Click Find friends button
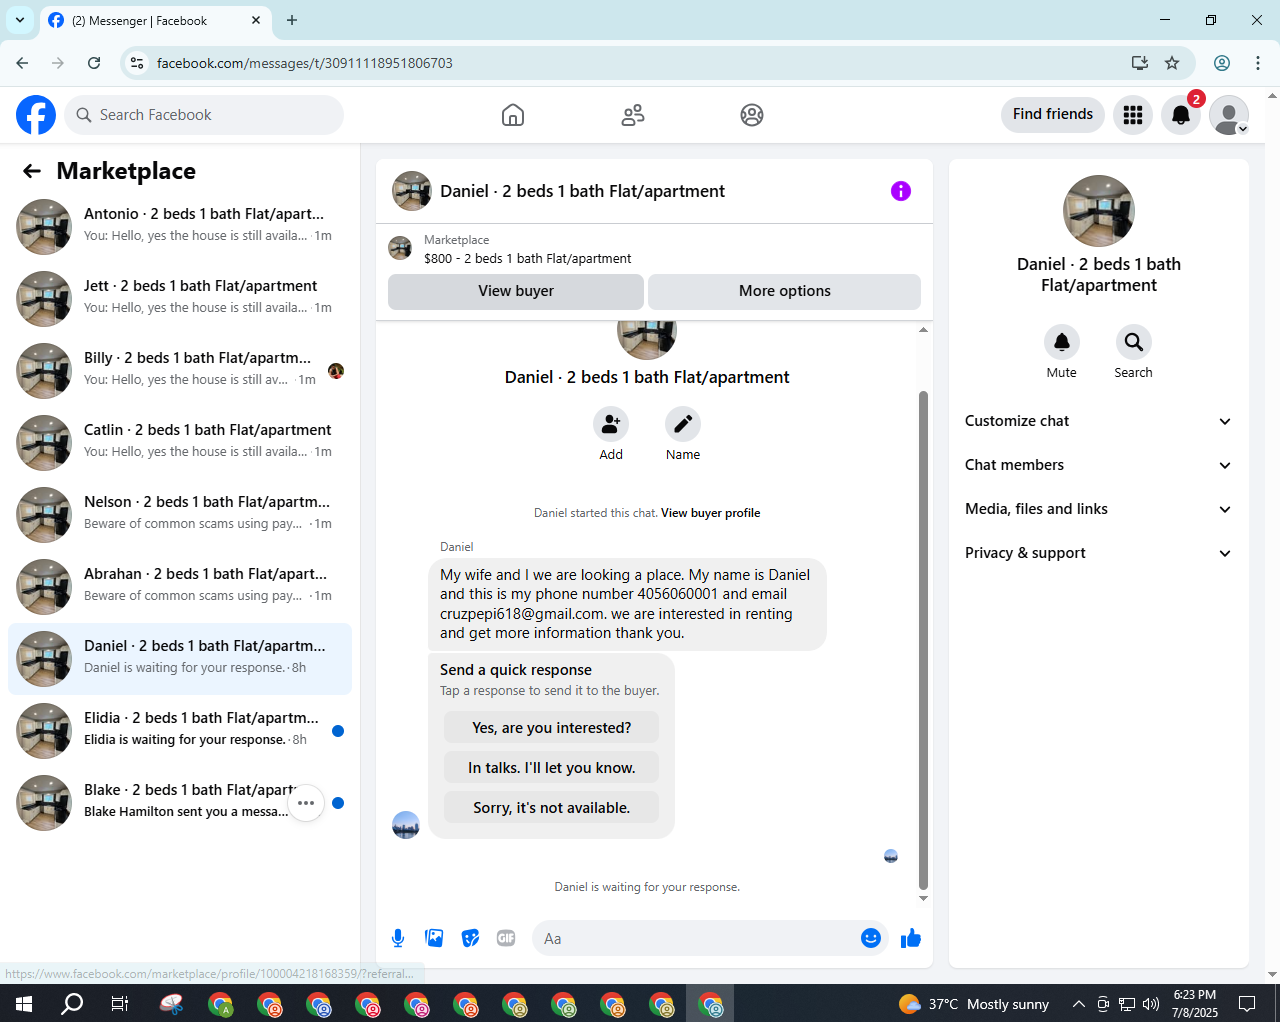The width and height of the screenshot is (1280, 1022). 1053,114
